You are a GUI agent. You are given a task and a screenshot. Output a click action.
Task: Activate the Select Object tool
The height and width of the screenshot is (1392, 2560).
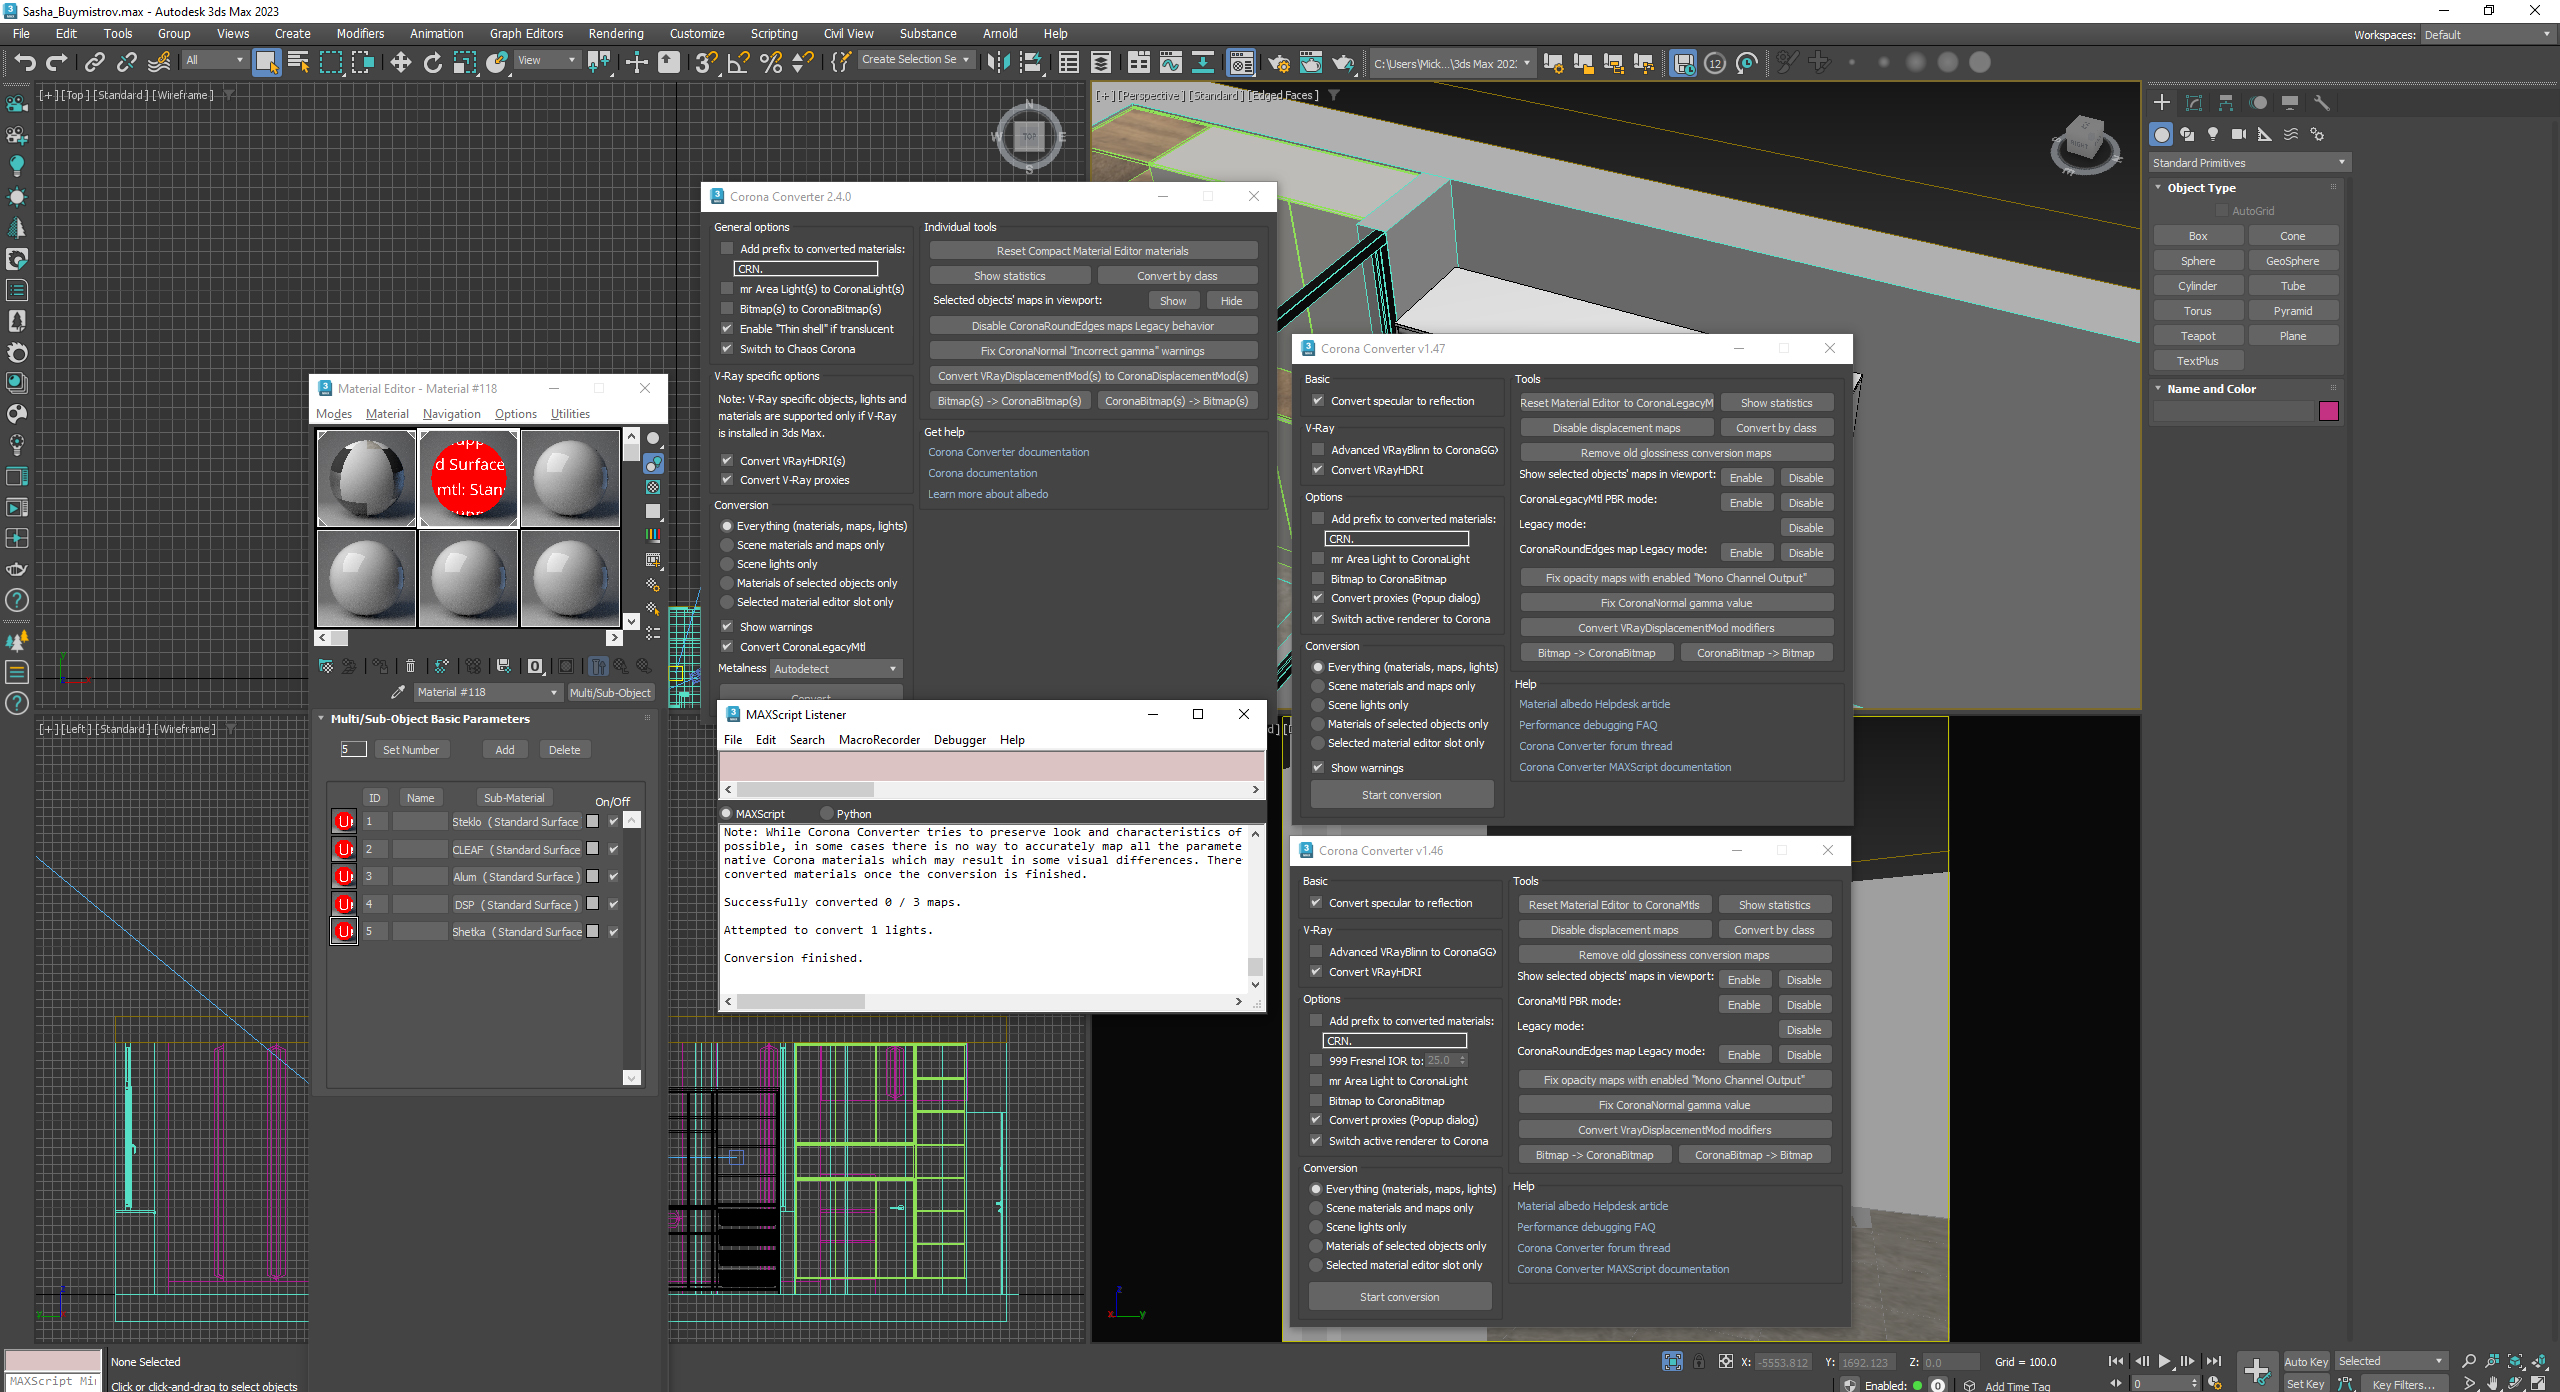pyautogui.click(x=266, y=63)
